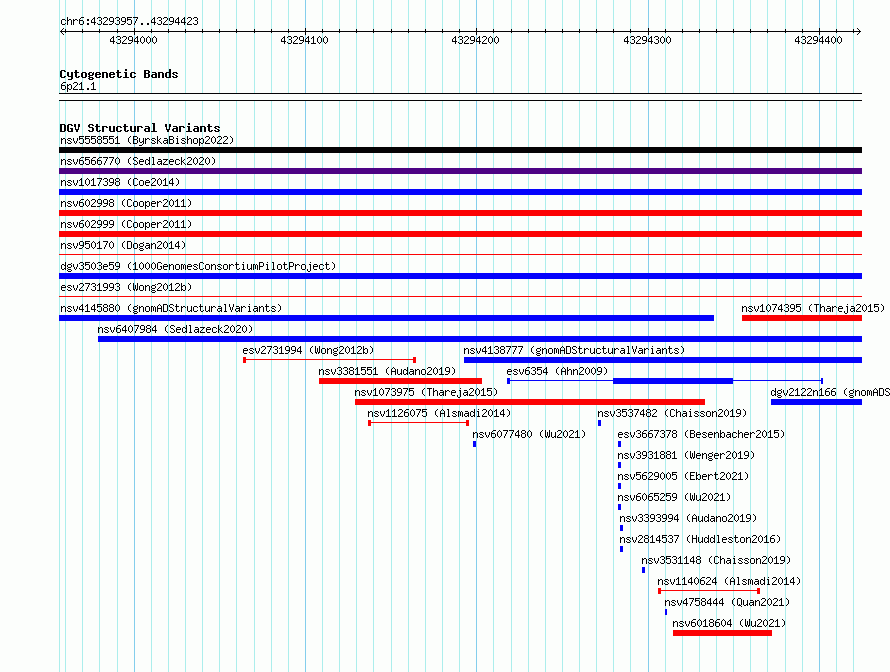
Task: Click the chr6:43293957..43294423 region label
Action: (129, 21)
